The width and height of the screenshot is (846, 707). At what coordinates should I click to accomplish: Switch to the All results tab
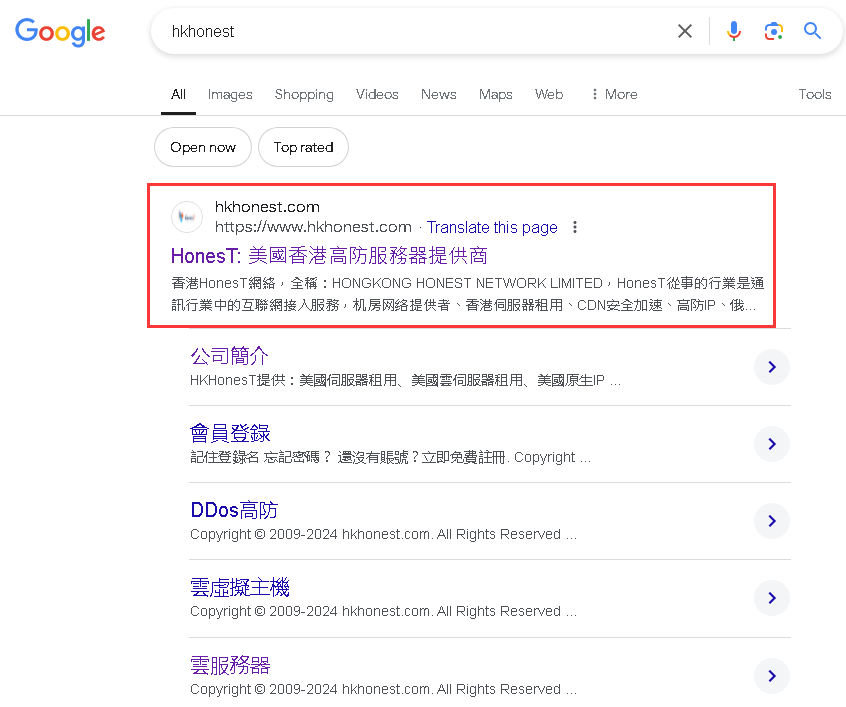[178, 94]
